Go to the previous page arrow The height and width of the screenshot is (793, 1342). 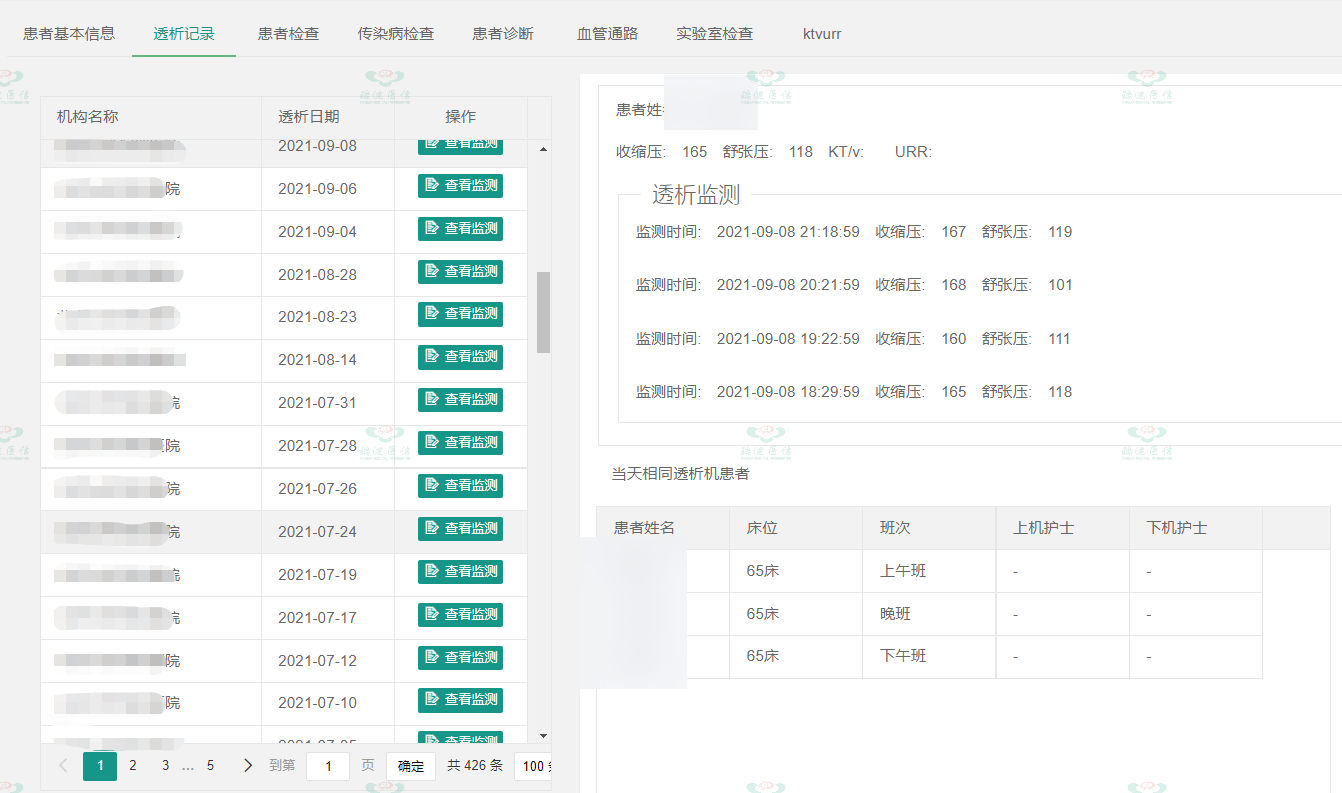click(x=63, y=766)
